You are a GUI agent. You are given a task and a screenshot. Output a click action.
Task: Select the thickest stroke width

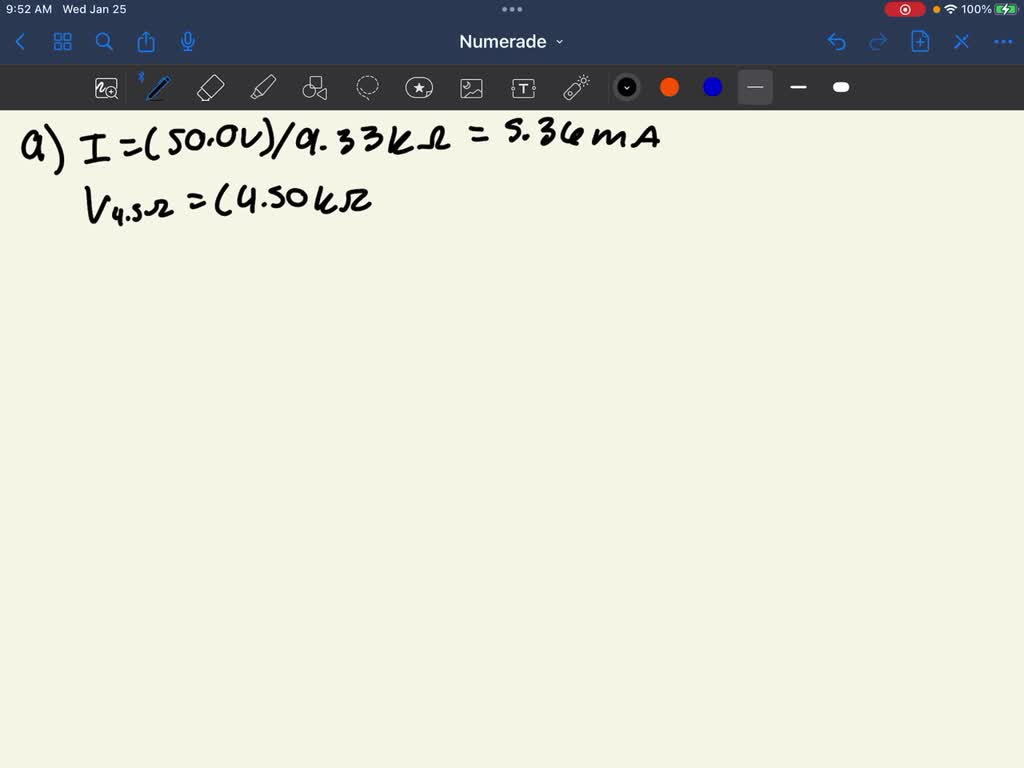pos(841,88)
